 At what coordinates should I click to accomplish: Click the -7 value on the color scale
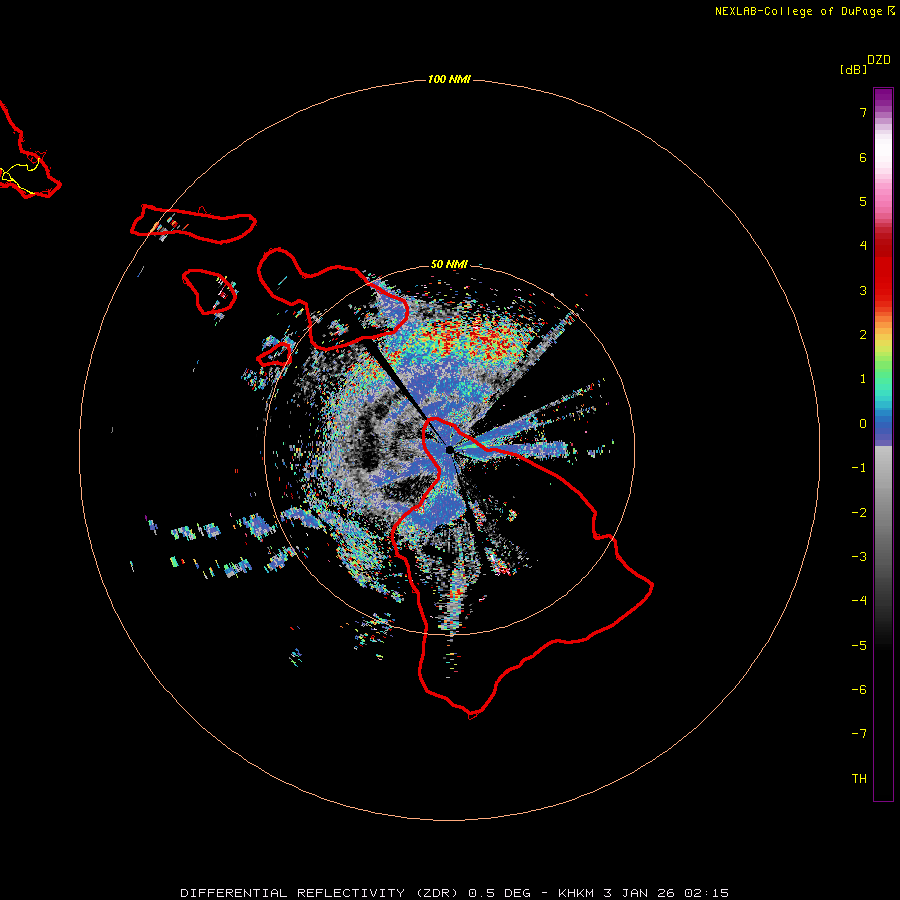(859, 734)
